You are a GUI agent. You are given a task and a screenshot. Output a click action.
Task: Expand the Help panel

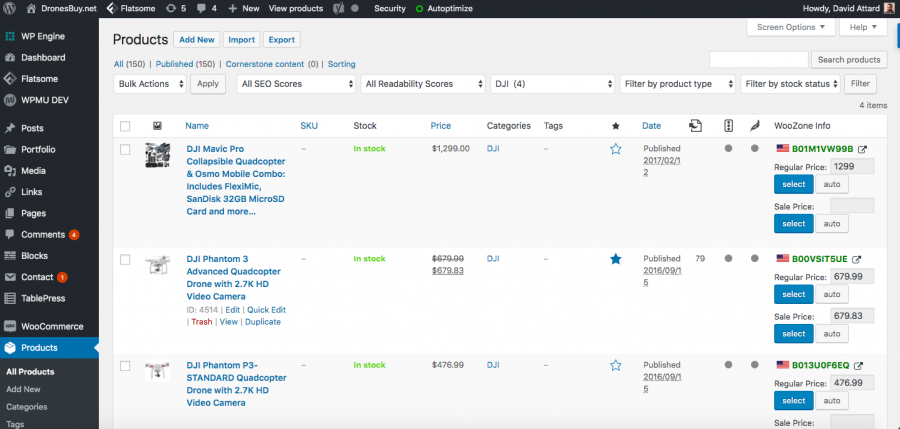[x=863, y=27]
